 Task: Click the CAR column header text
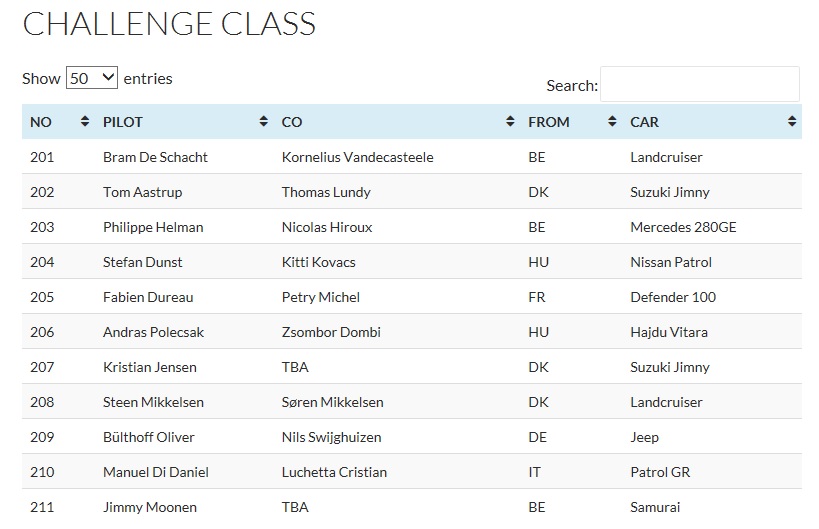(644, 122)
